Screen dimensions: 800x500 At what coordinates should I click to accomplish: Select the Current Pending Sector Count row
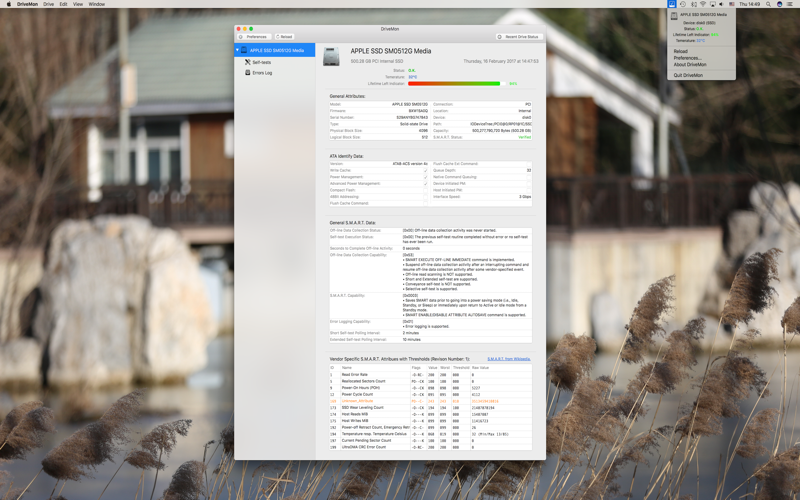(x=430, y=440)
